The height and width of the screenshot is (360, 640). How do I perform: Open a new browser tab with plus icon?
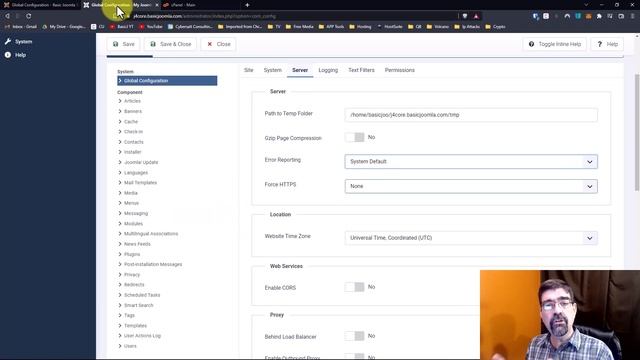tap(247, 5)
